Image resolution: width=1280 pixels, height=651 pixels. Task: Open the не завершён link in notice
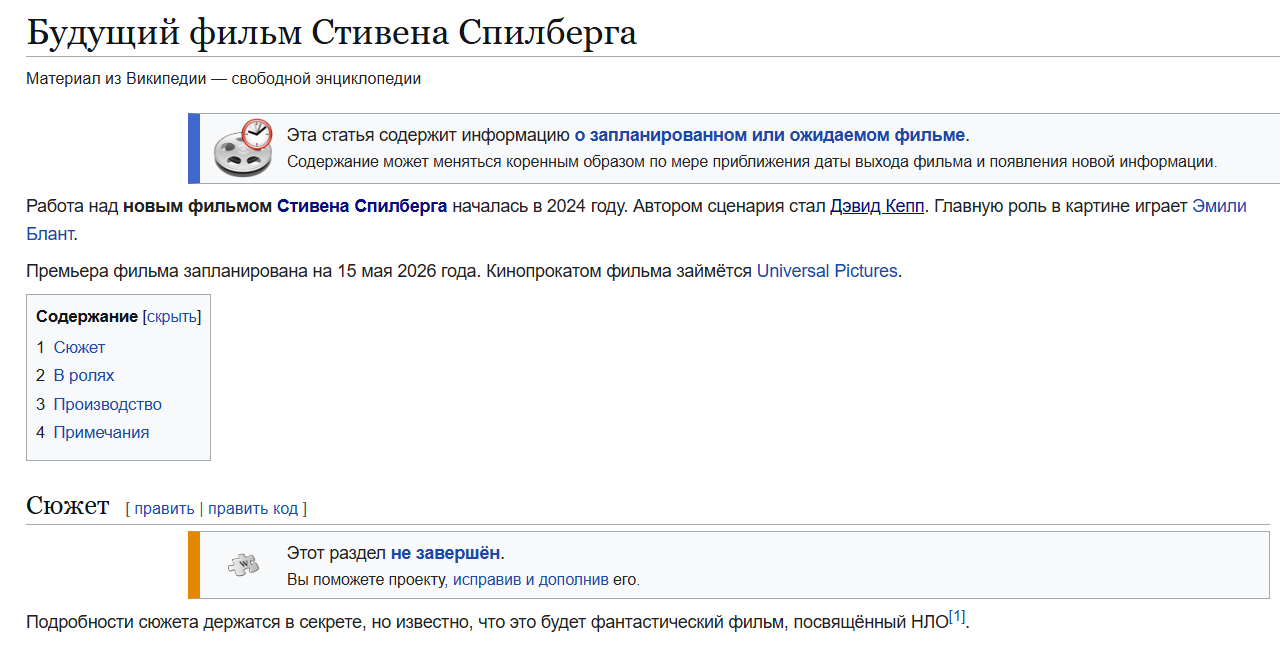click(445, 553)
